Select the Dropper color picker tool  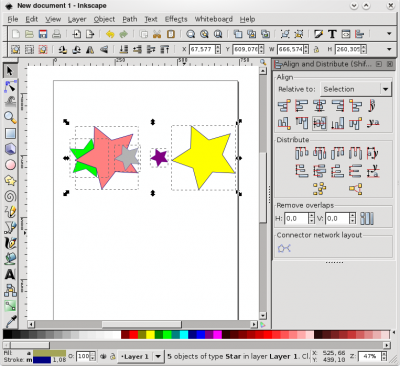pos(10,321)
